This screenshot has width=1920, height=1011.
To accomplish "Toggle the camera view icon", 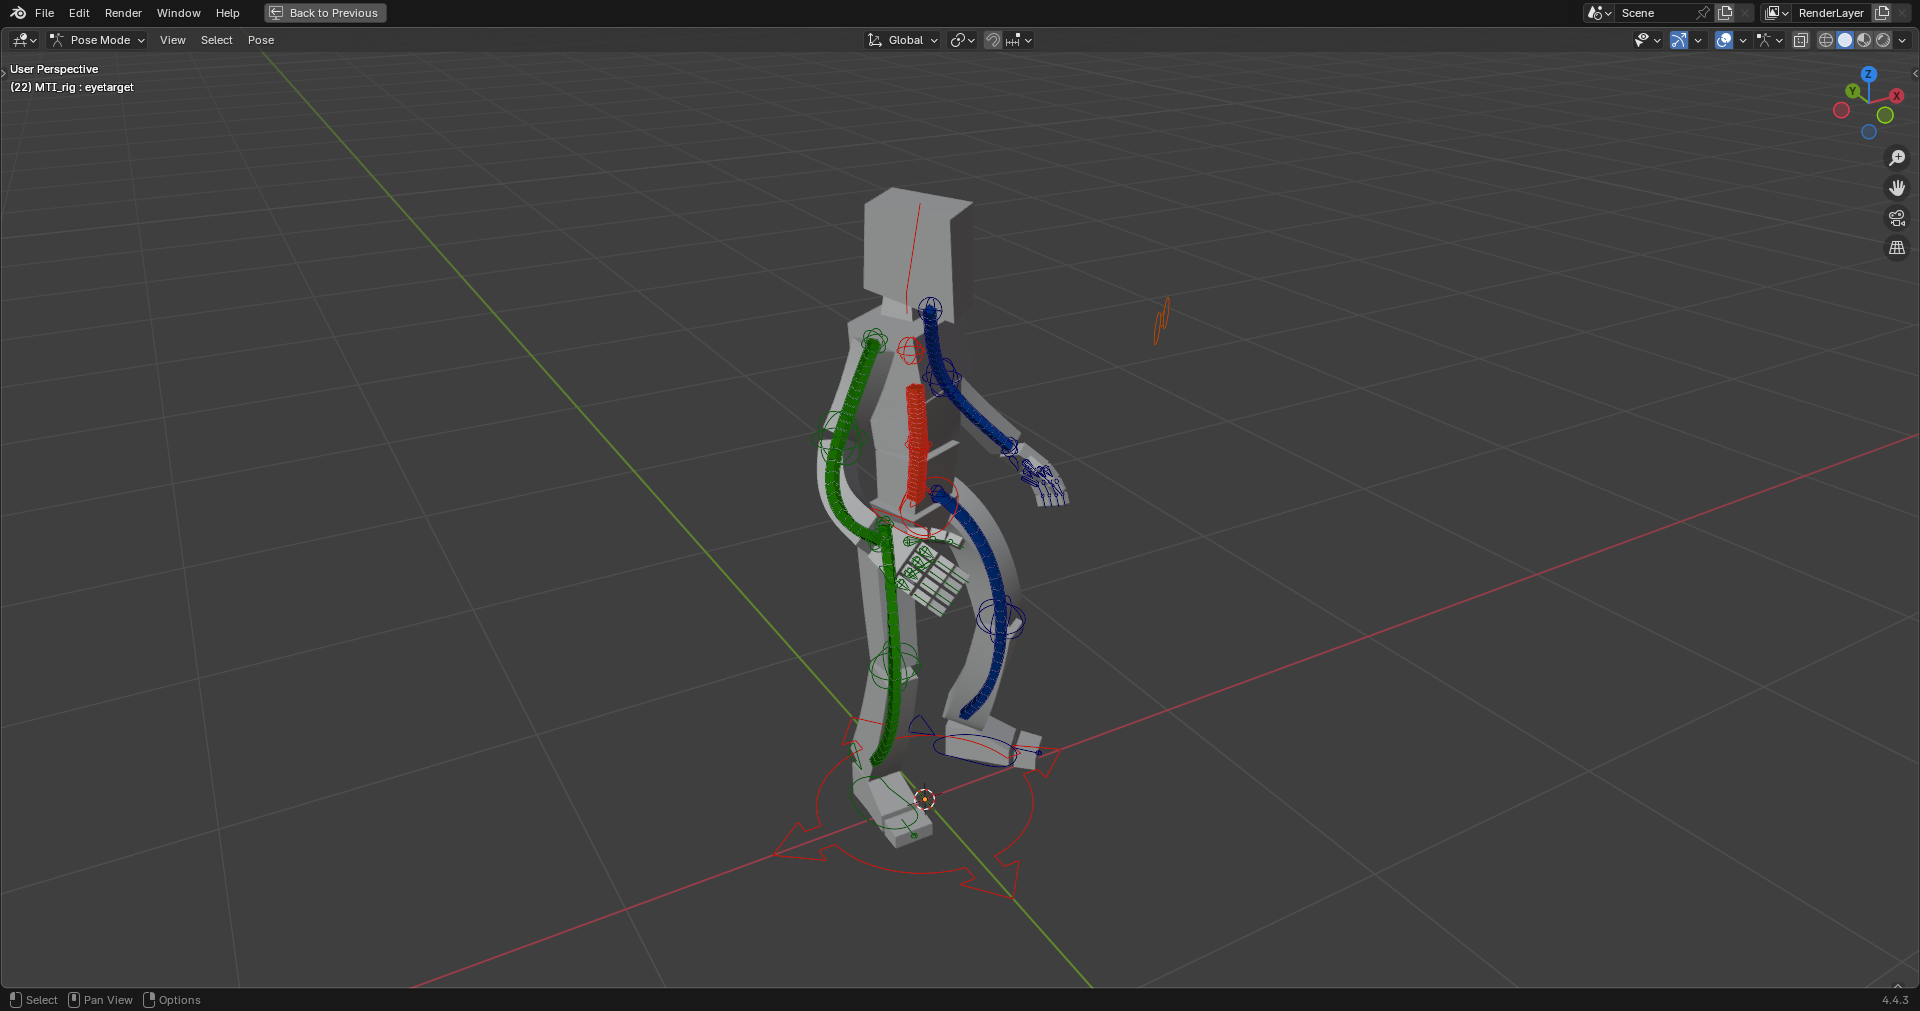I will pyautogui.click(x=1896, y=218).
